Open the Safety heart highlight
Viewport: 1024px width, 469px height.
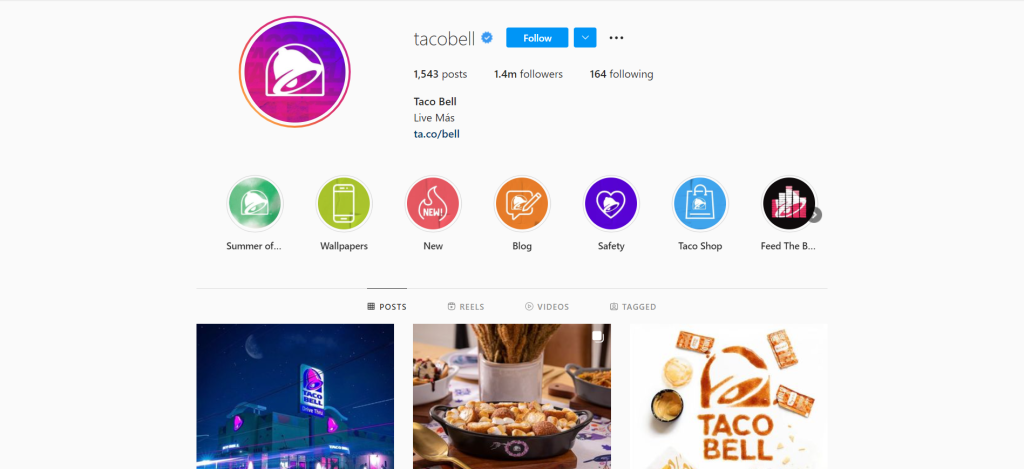point(611,203)
